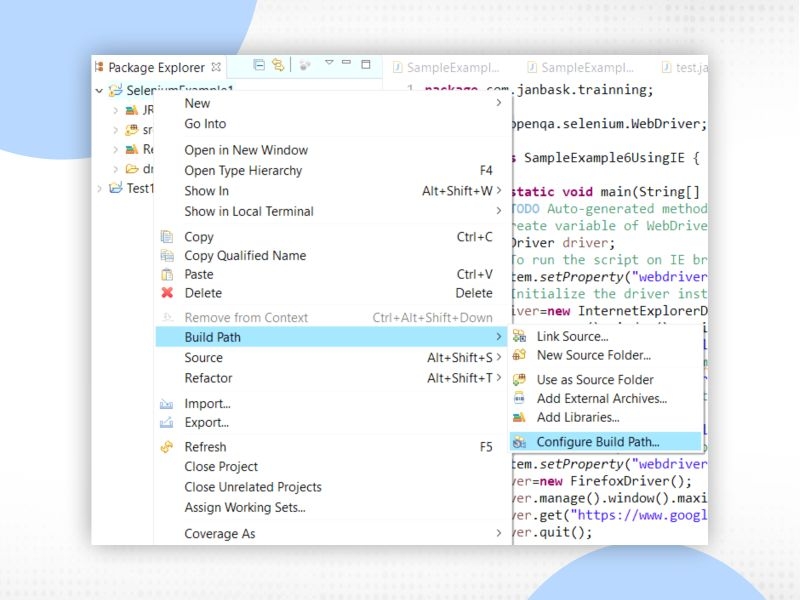Viewport: 800px width, 600px height.
Task: Select Open Type Hierarchy from the menu
Action: [245, 171]
